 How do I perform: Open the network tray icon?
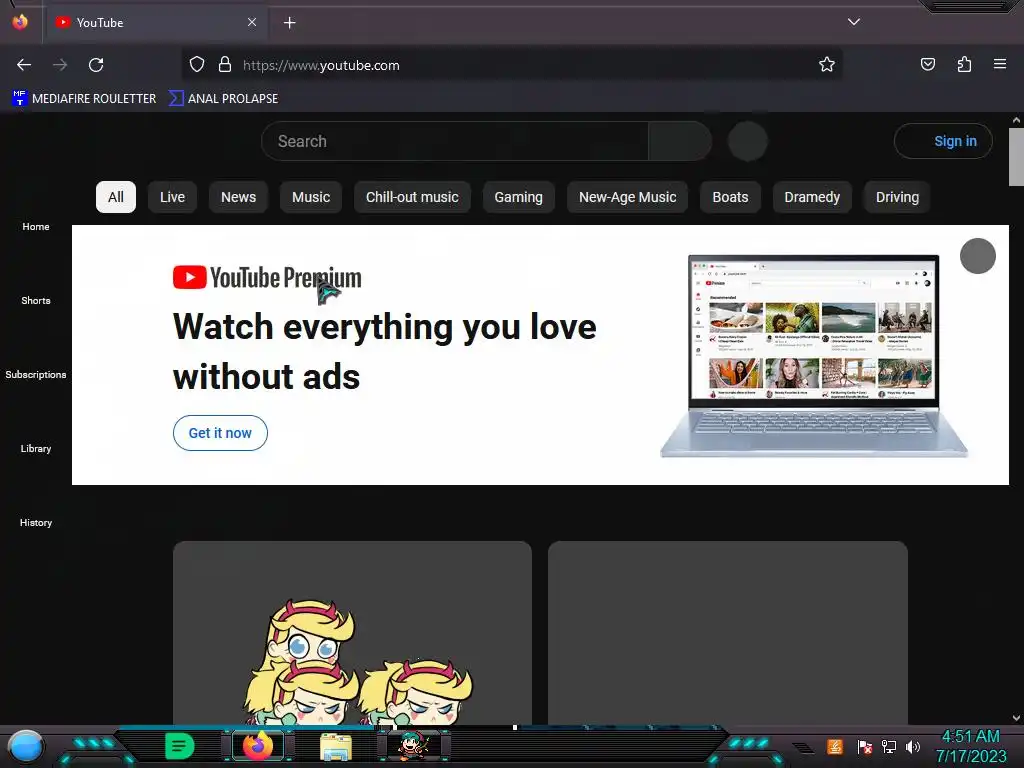[x=888, y=746]
